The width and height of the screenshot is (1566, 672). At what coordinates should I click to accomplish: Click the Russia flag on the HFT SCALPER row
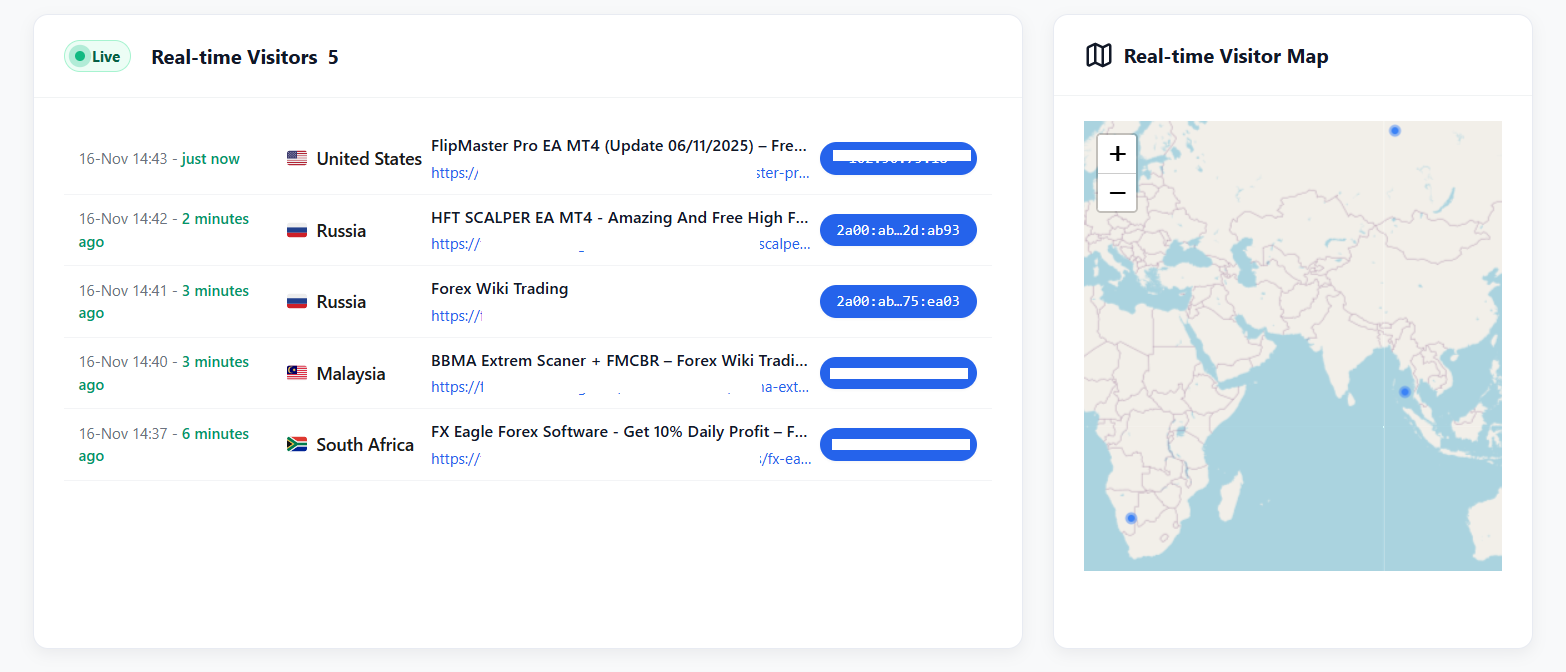[x=297, y=229]
